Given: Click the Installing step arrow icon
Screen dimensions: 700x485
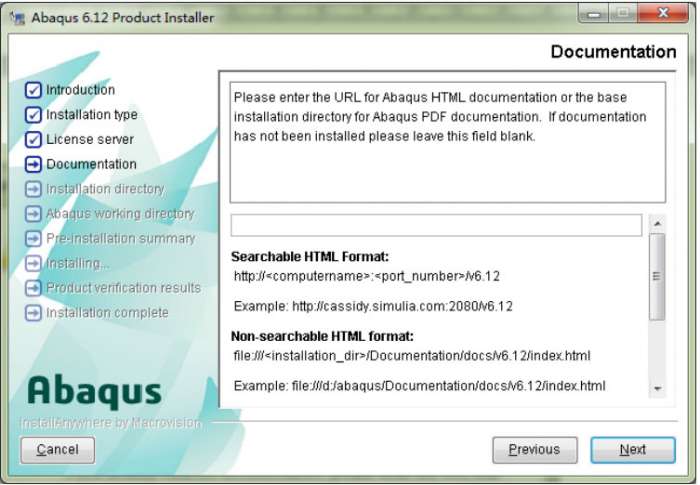Looking at the screenshot, I should [x=33, y=263].
